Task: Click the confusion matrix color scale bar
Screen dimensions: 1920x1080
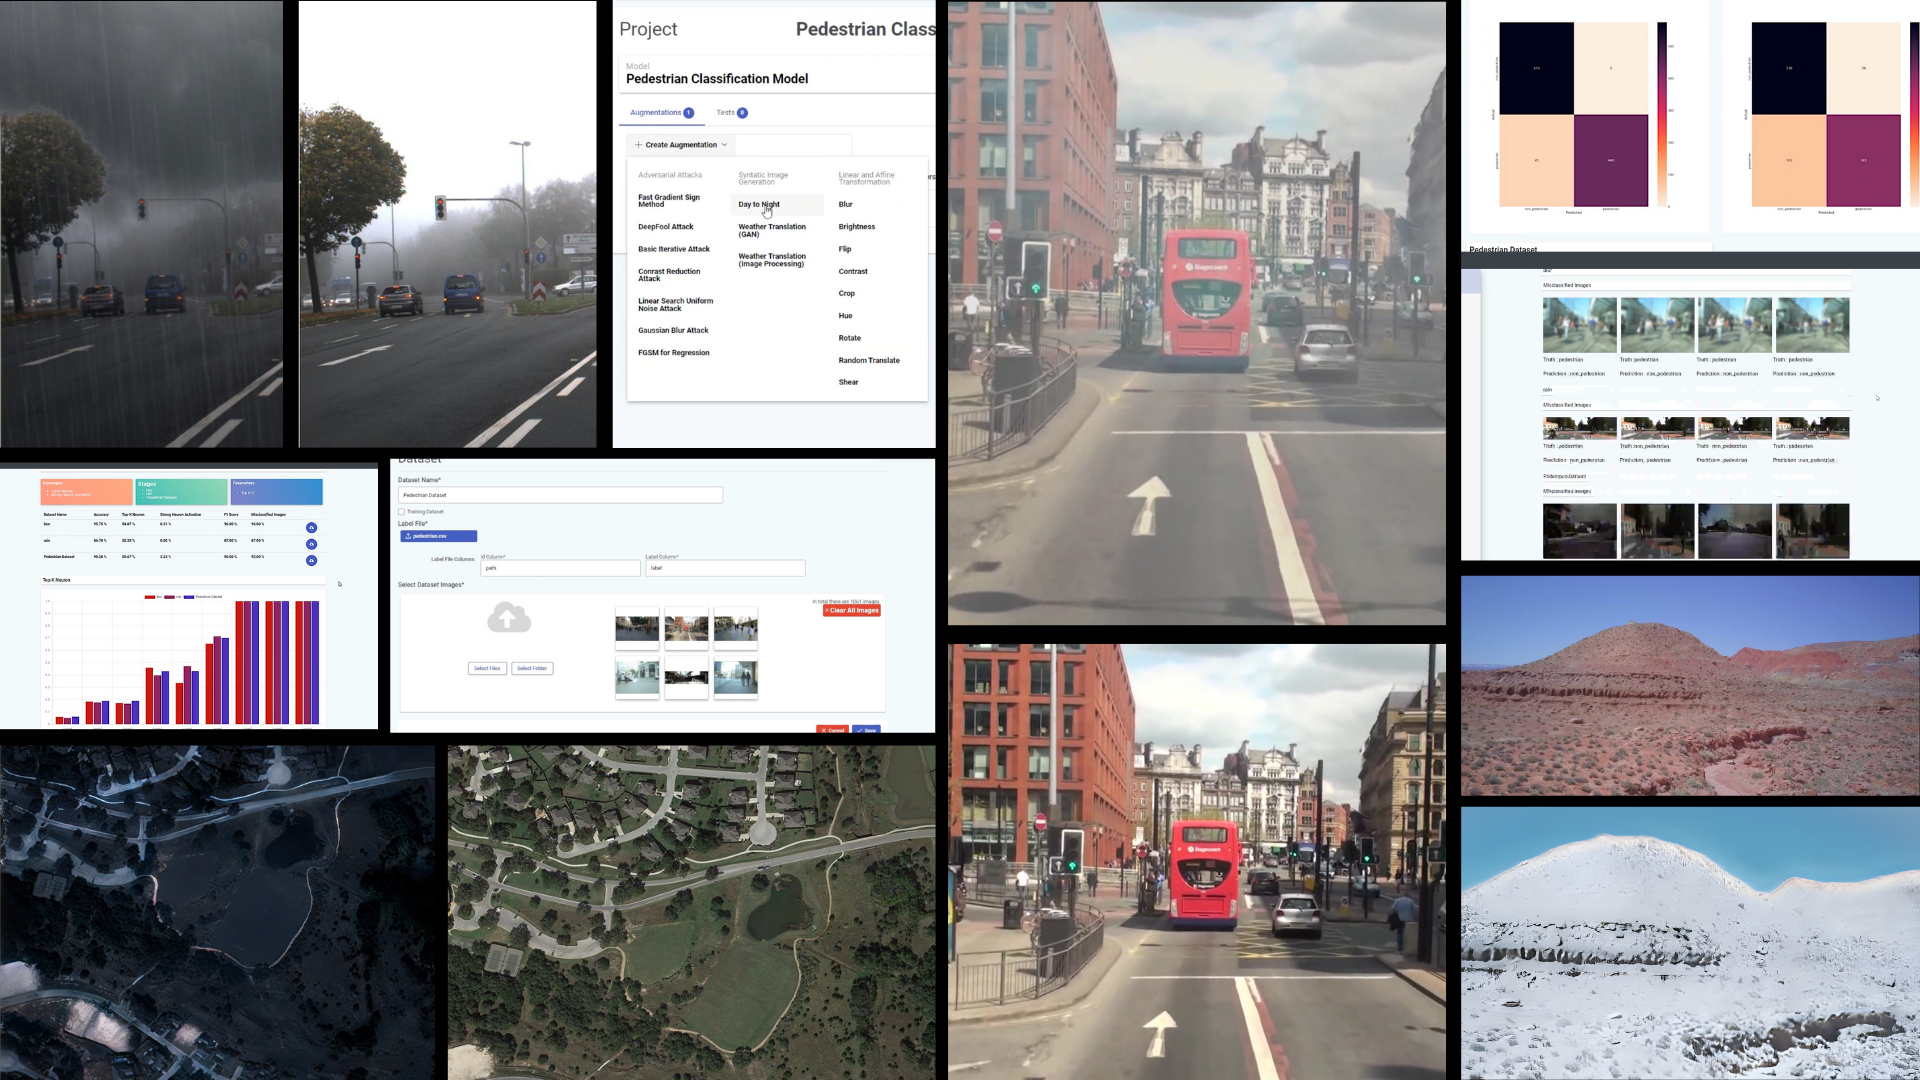Action: click(x=1664, y=113)
